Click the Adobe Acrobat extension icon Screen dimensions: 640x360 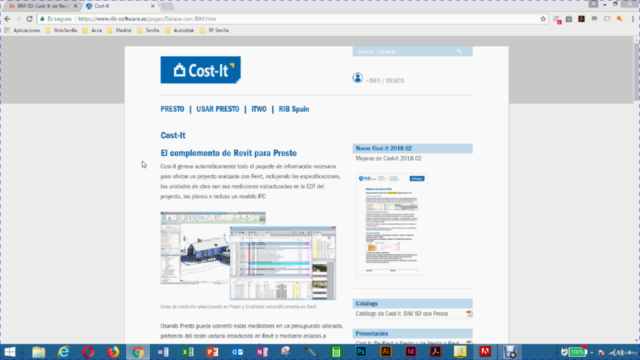(x=582, y=19)
